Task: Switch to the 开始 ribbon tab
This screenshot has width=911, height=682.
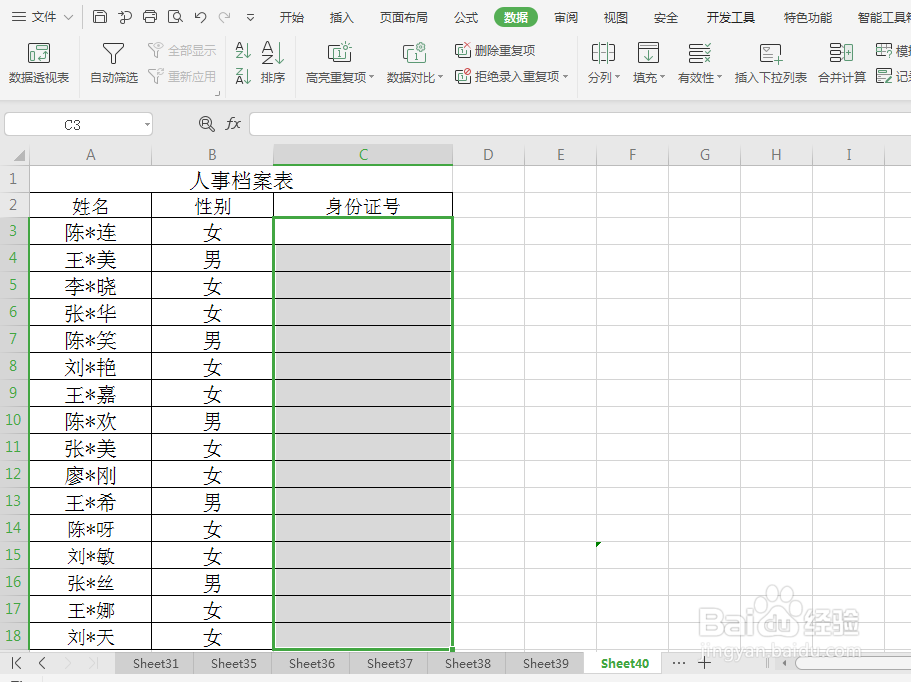Action: coord(290,16)
